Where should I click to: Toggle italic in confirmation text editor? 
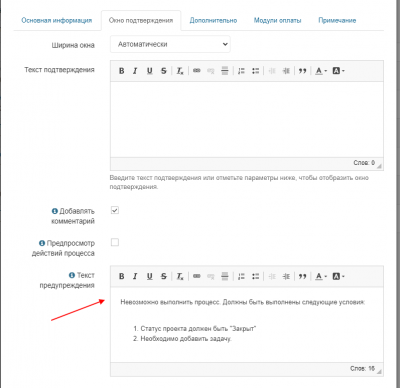click(x=135, y=71)
